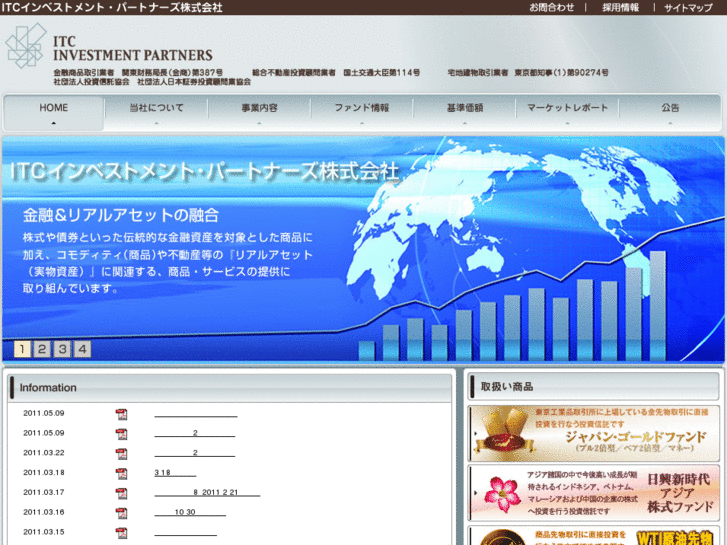
Task: Click the 採用情報 link
Action: 620,7
